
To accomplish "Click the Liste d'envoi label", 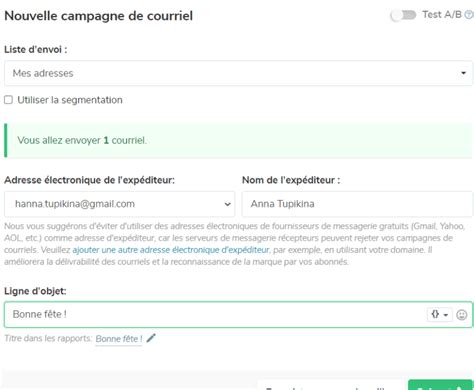I will pyautogui.click(x=36, y=50).
